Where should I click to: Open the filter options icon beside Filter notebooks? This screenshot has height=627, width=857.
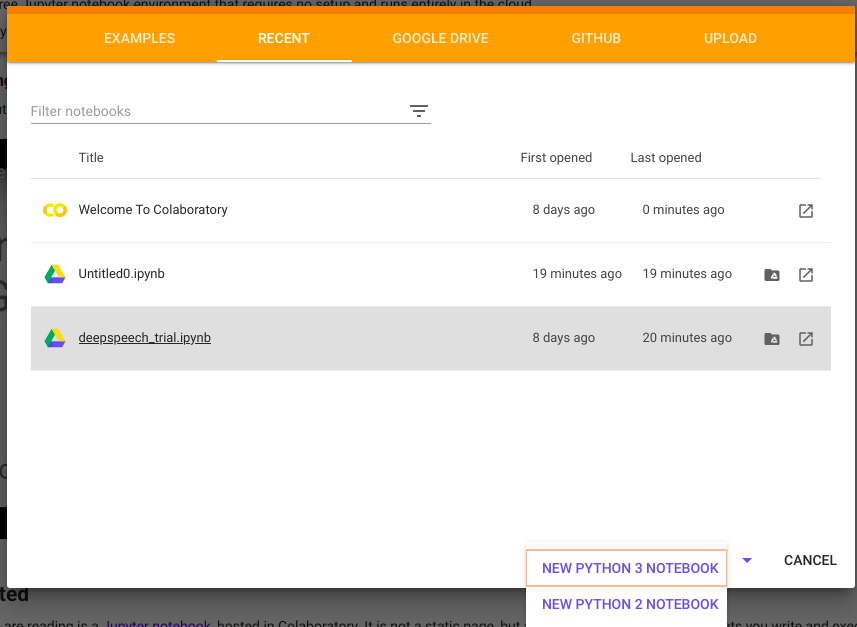tap(419, 111)
